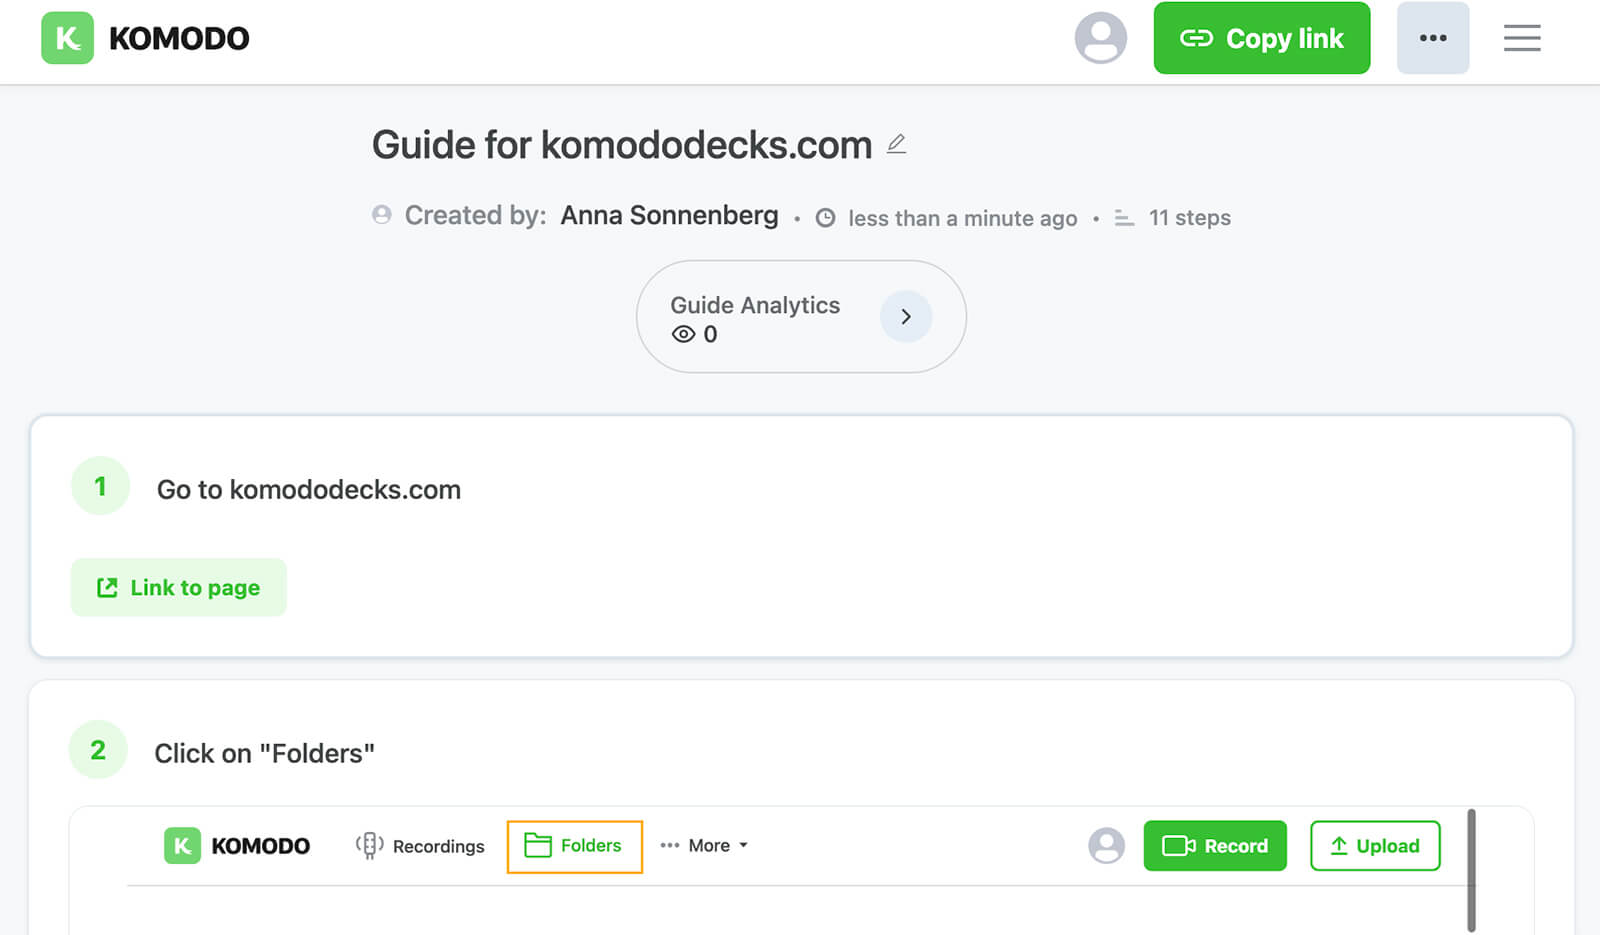Open the user profile avatar in the header

[1100, 38]
